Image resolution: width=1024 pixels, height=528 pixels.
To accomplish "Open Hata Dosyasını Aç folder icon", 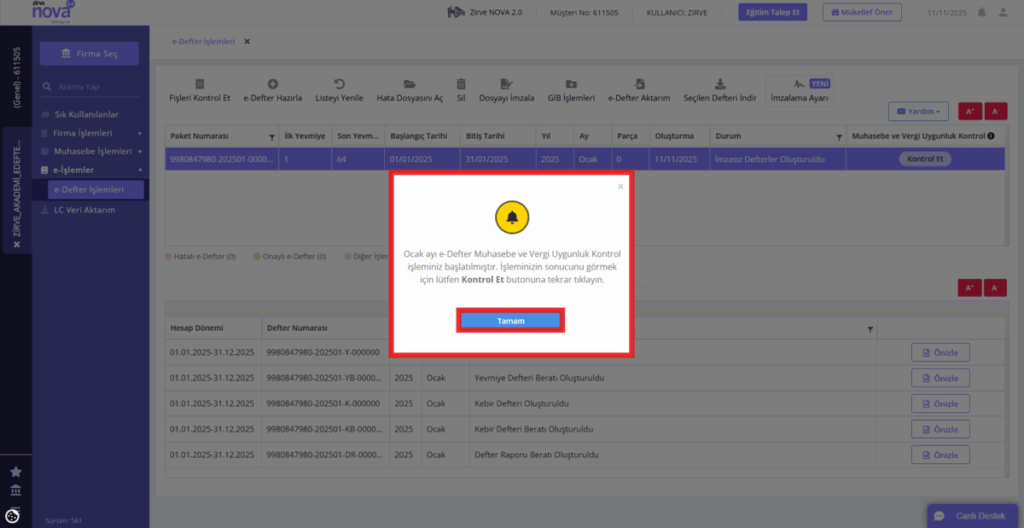I will [409, 84].
